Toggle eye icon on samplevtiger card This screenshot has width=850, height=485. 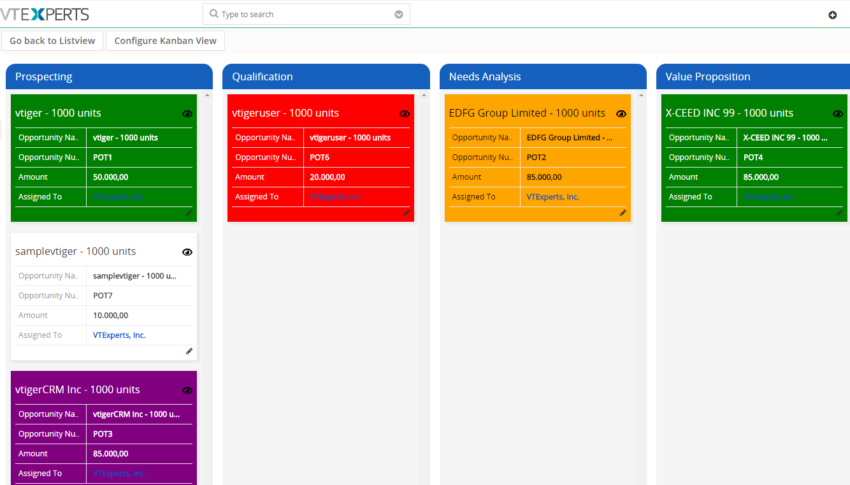[187, 252]
